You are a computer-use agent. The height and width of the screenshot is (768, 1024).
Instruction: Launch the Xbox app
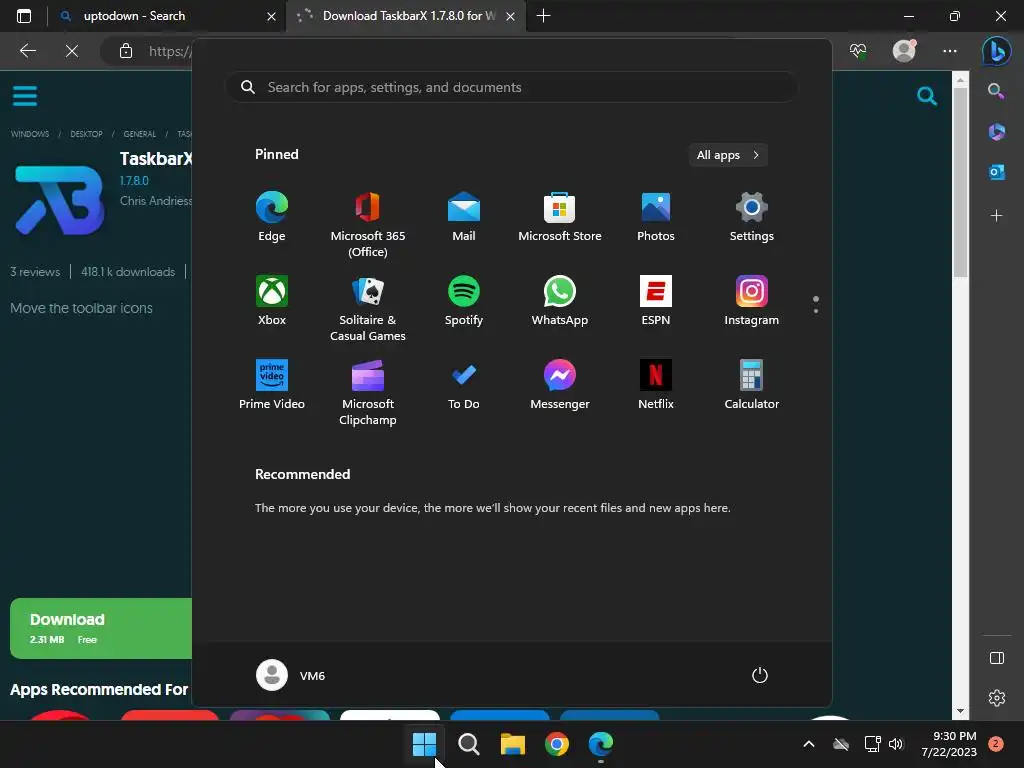[272, 301]
